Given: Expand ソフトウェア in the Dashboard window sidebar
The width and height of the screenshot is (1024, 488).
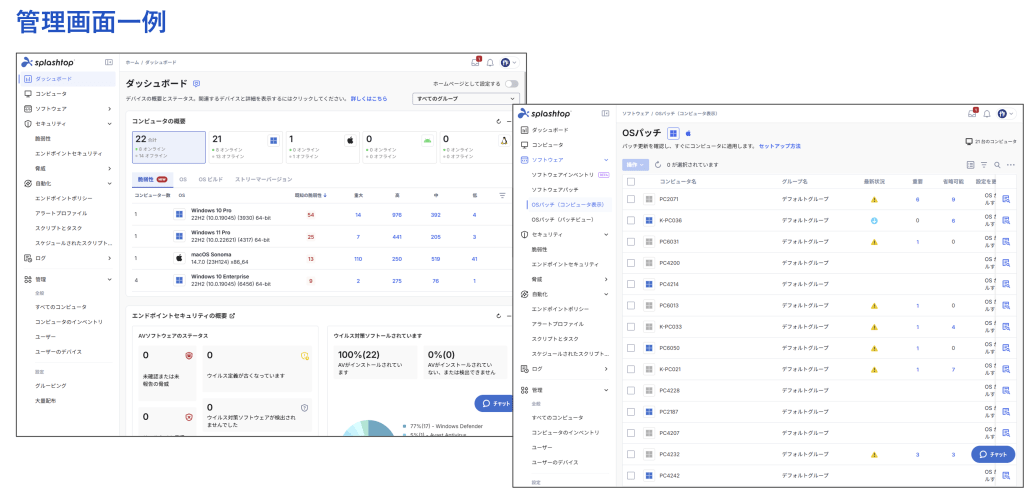Looking at the screenshot, I should coord(110,108).
